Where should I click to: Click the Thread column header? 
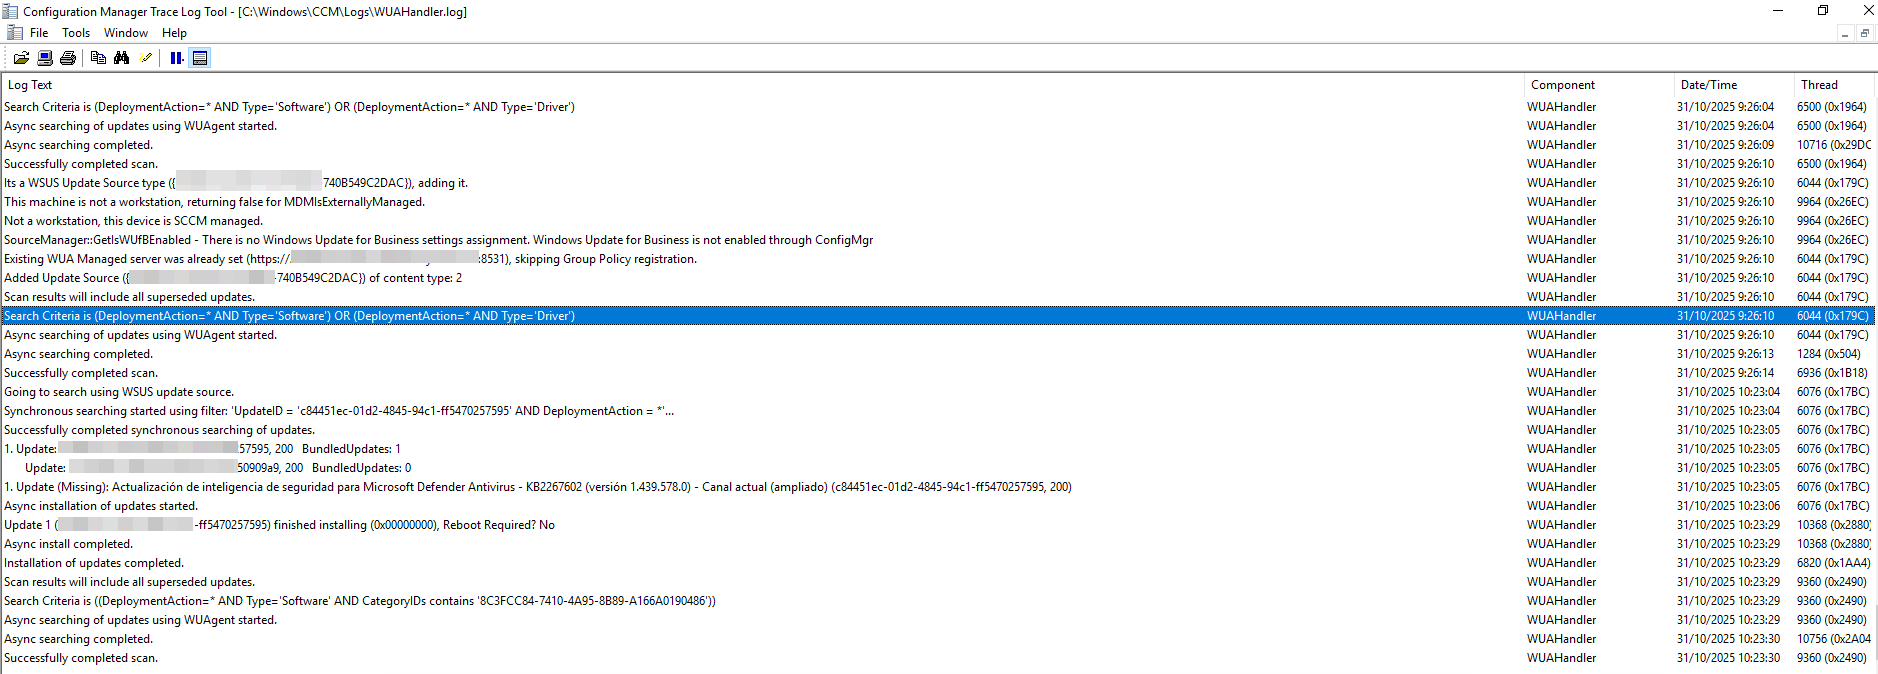(1819, 85)
